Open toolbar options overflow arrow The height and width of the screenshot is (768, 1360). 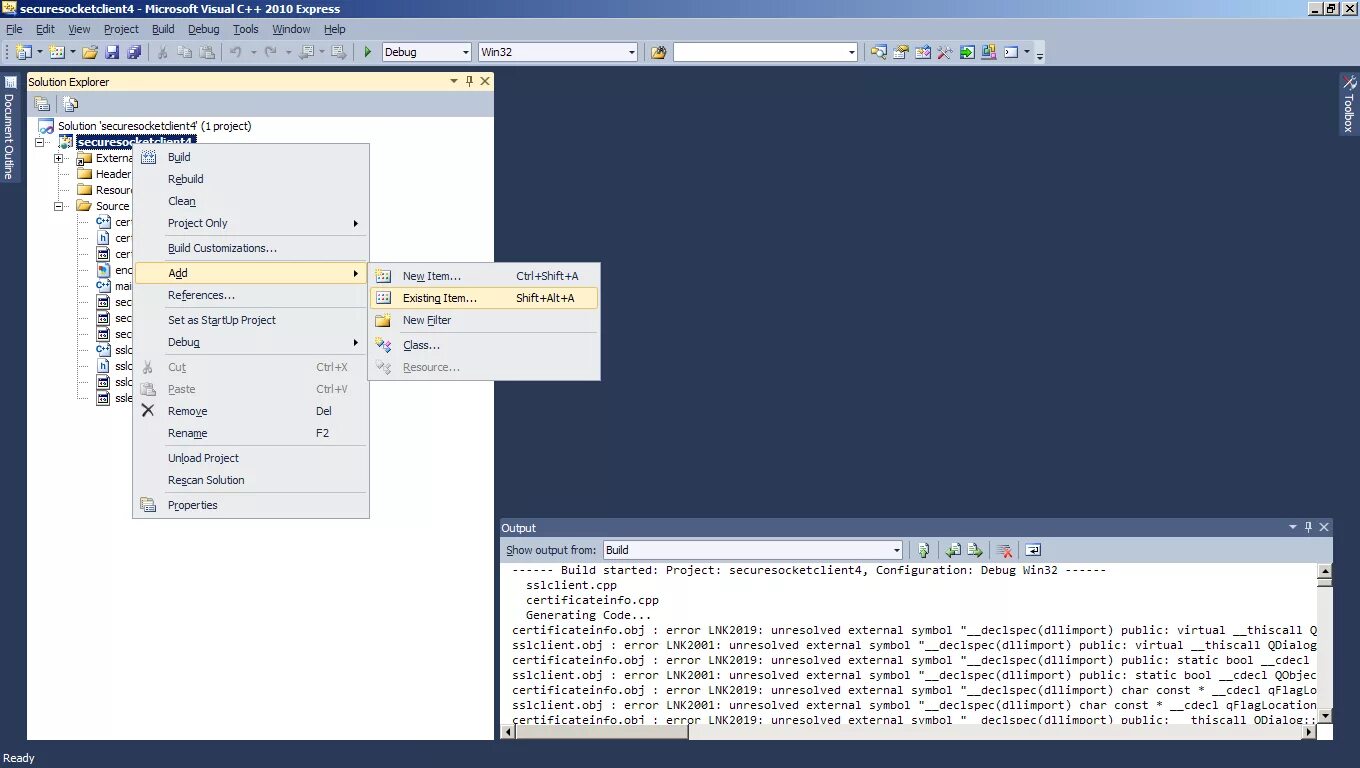coord(1040,54)
